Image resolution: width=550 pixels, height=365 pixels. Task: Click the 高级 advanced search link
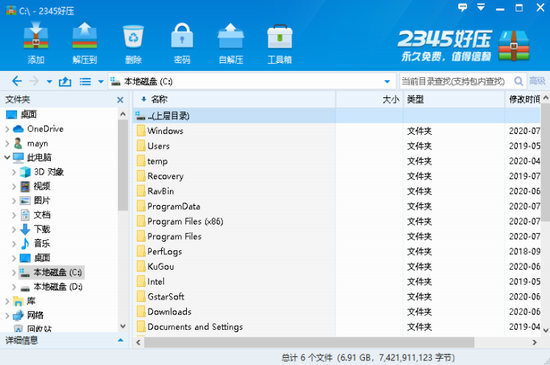537,81
